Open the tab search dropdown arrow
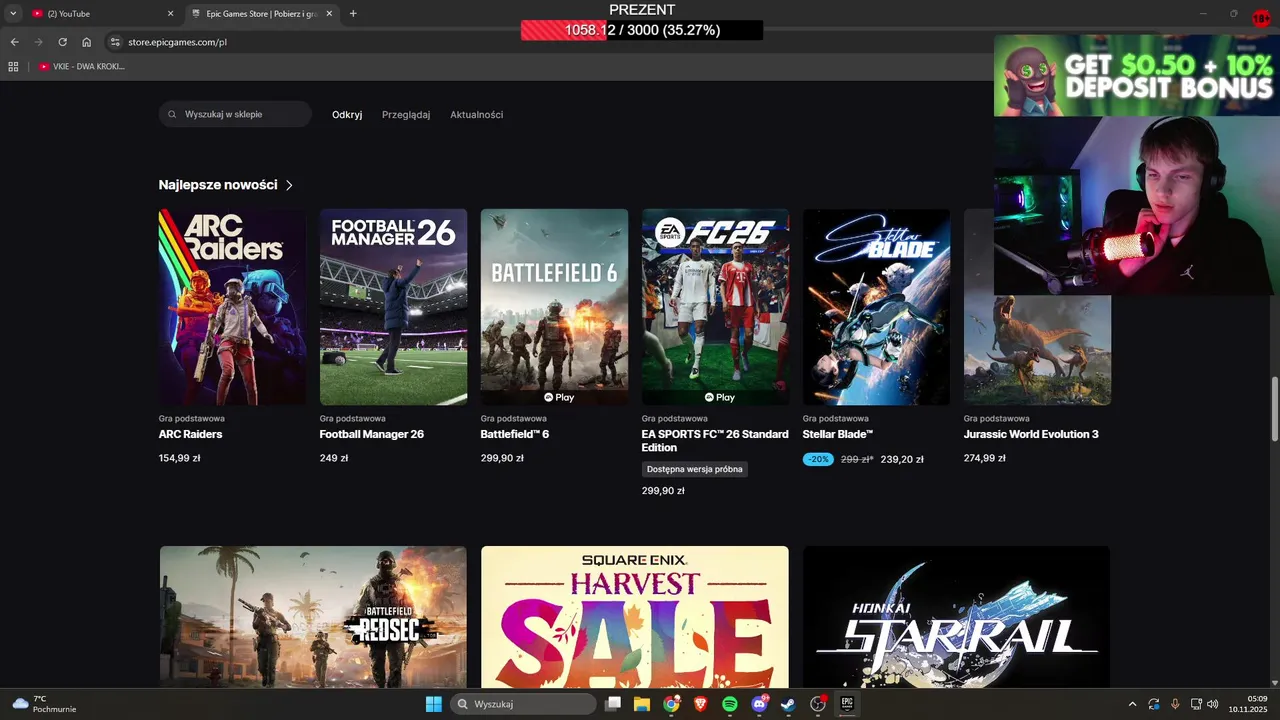The image size is (1280, 720). (x=13, y=14)
